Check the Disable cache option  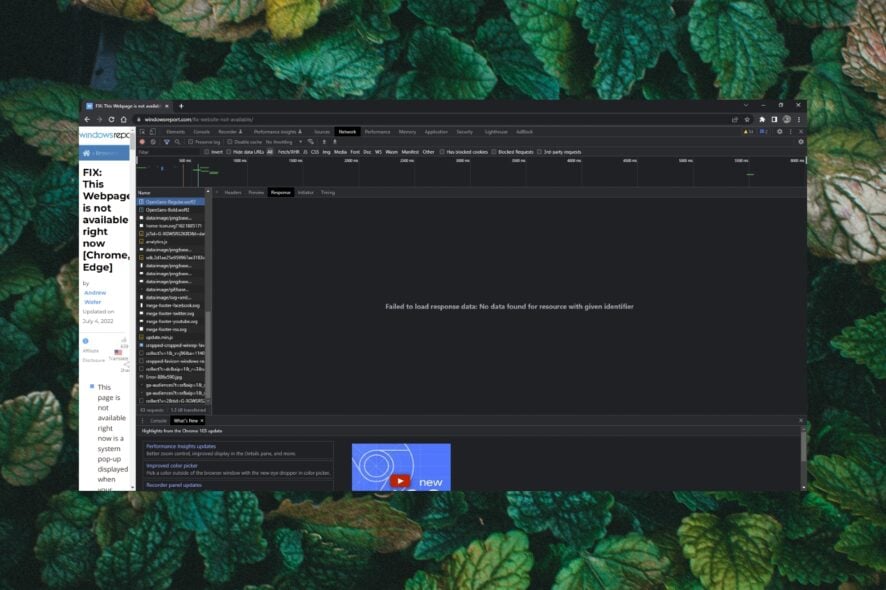(229, 142)
